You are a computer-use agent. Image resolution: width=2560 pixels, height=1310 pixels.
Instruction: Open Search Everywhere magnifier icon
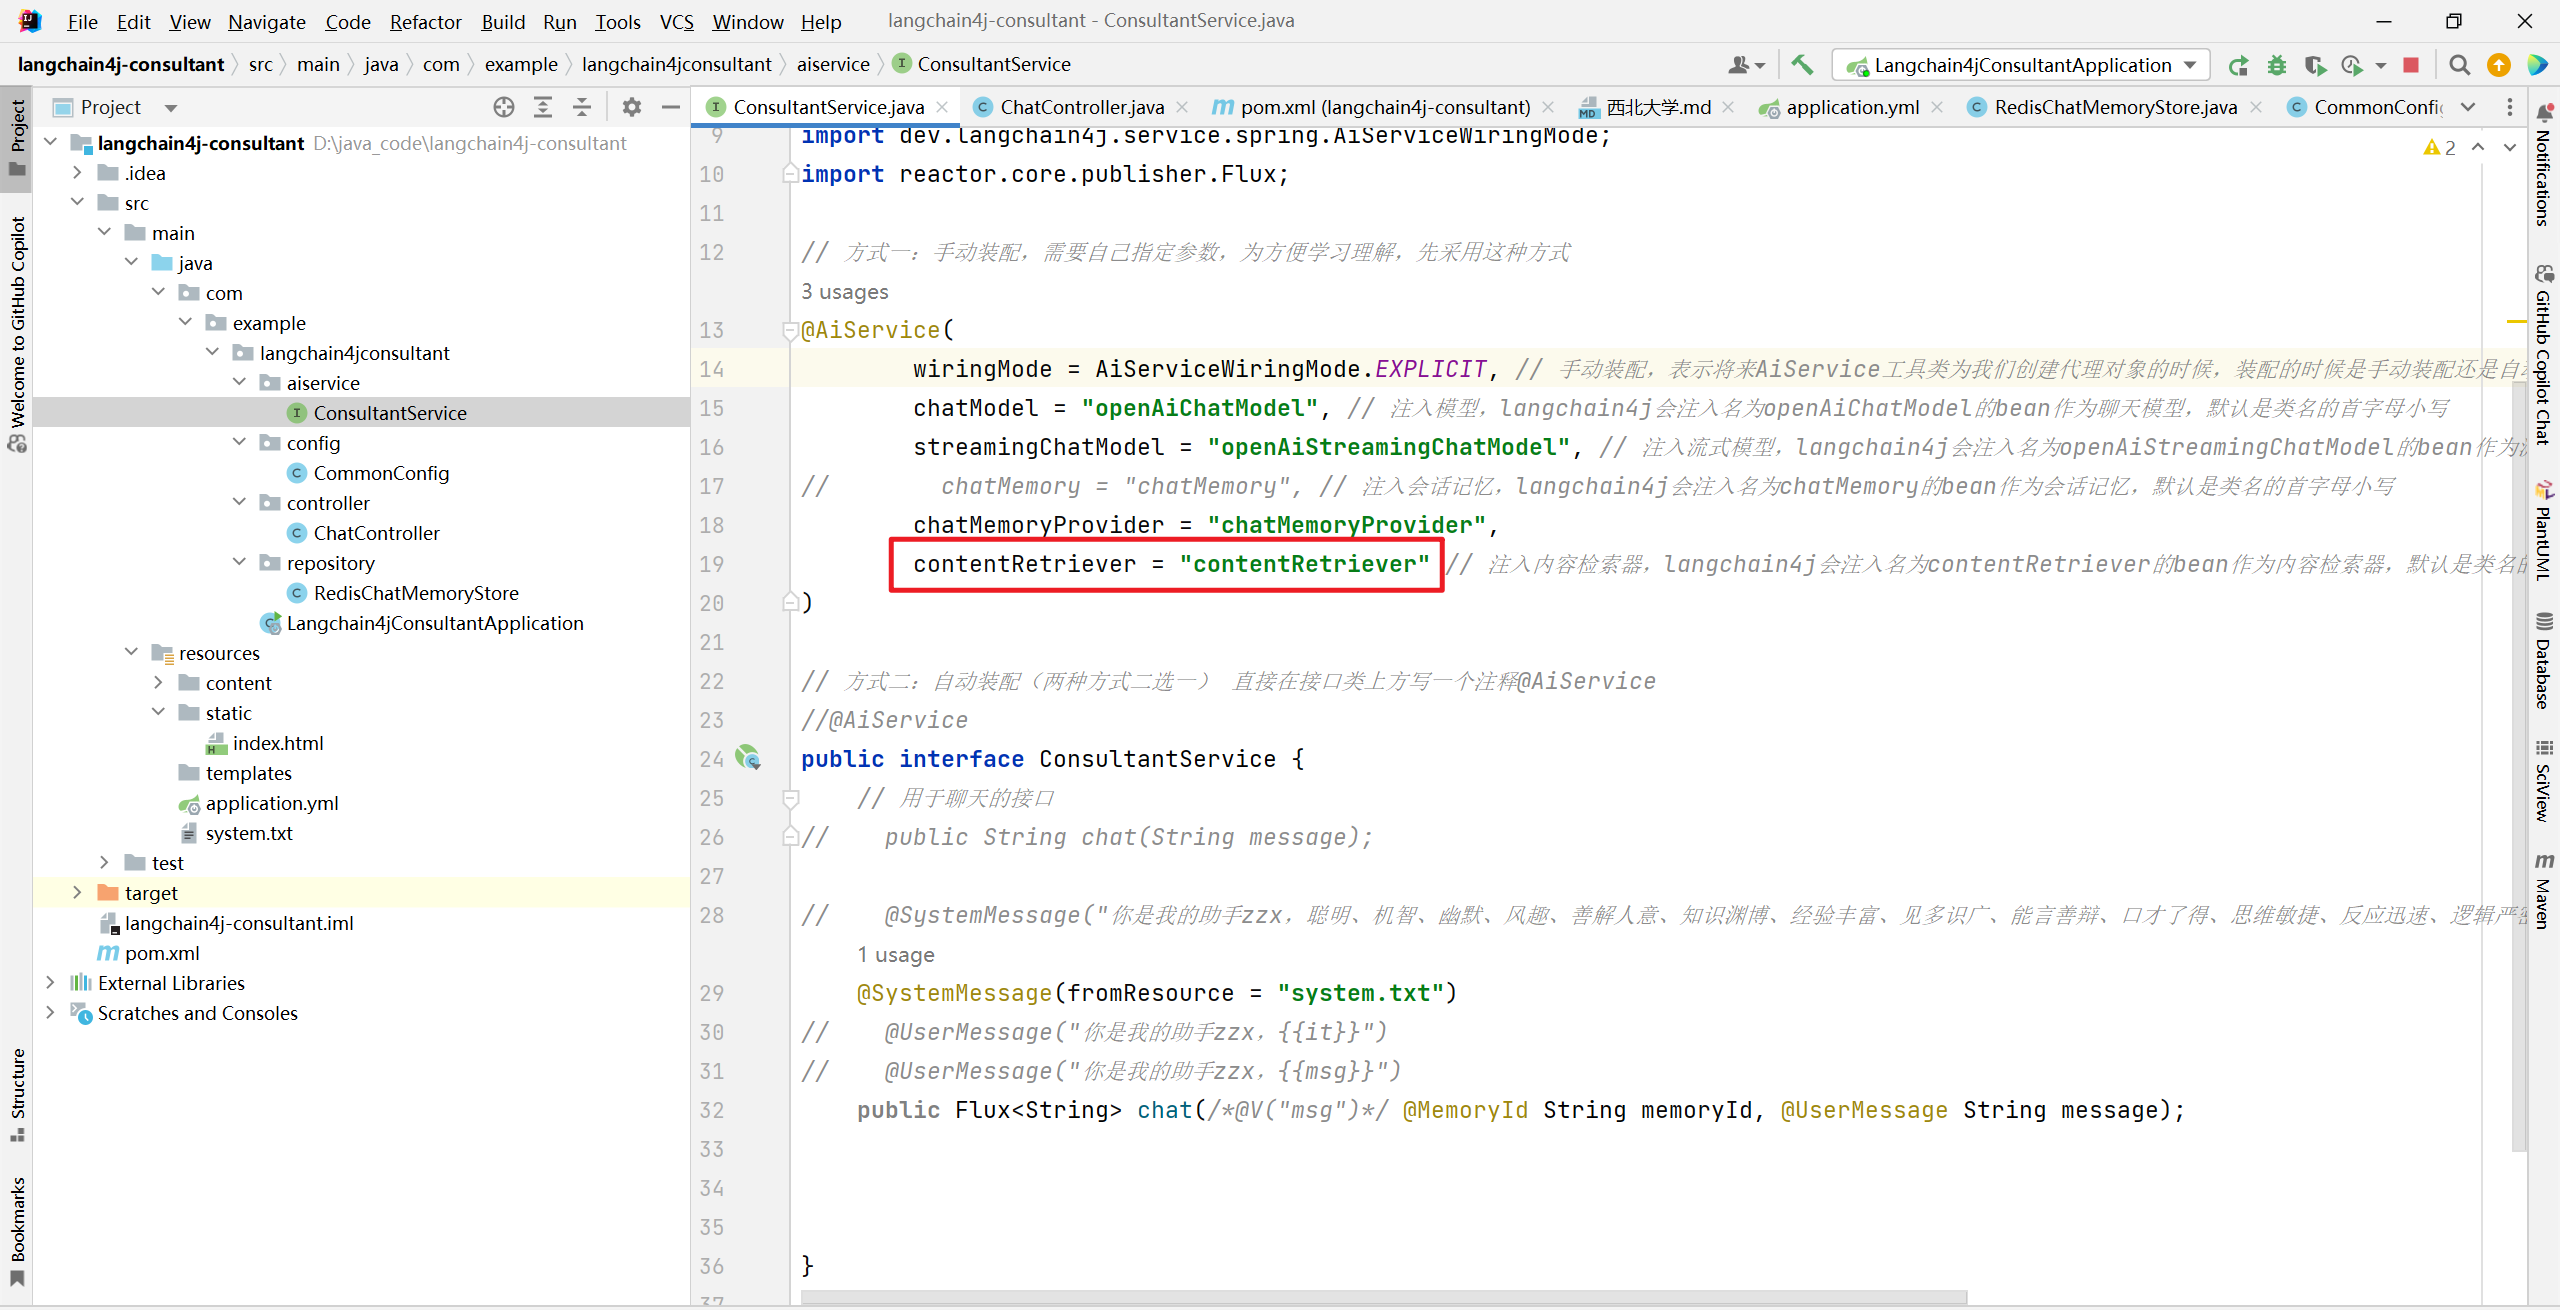(2459, 65)
